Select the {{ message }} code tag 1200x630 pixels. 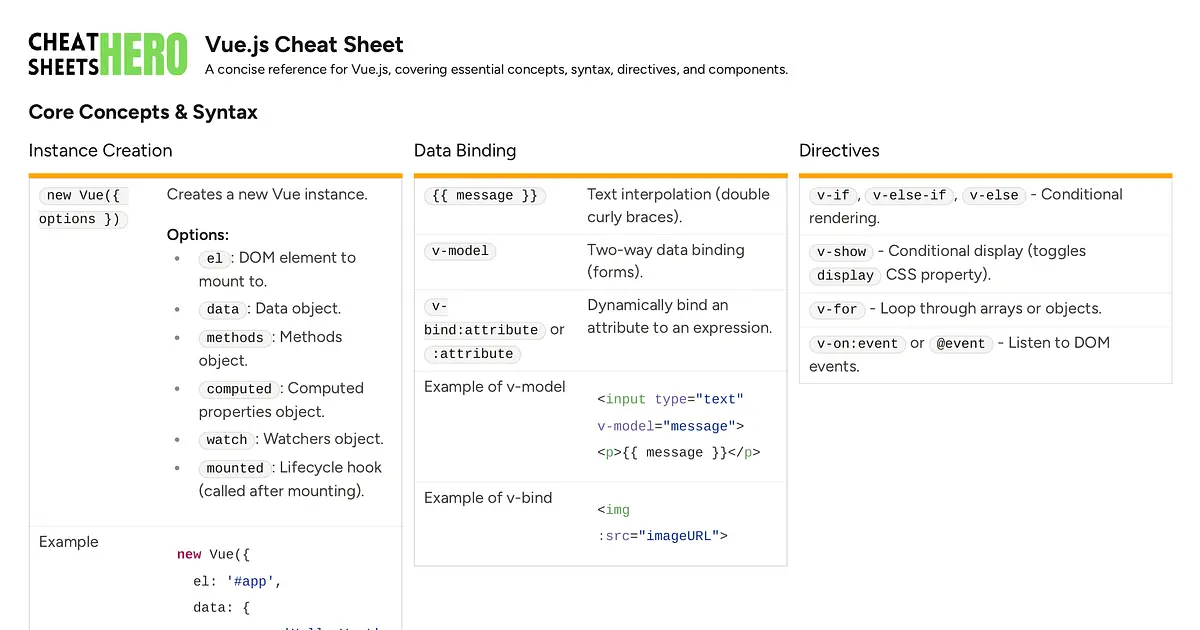point(484,196)
